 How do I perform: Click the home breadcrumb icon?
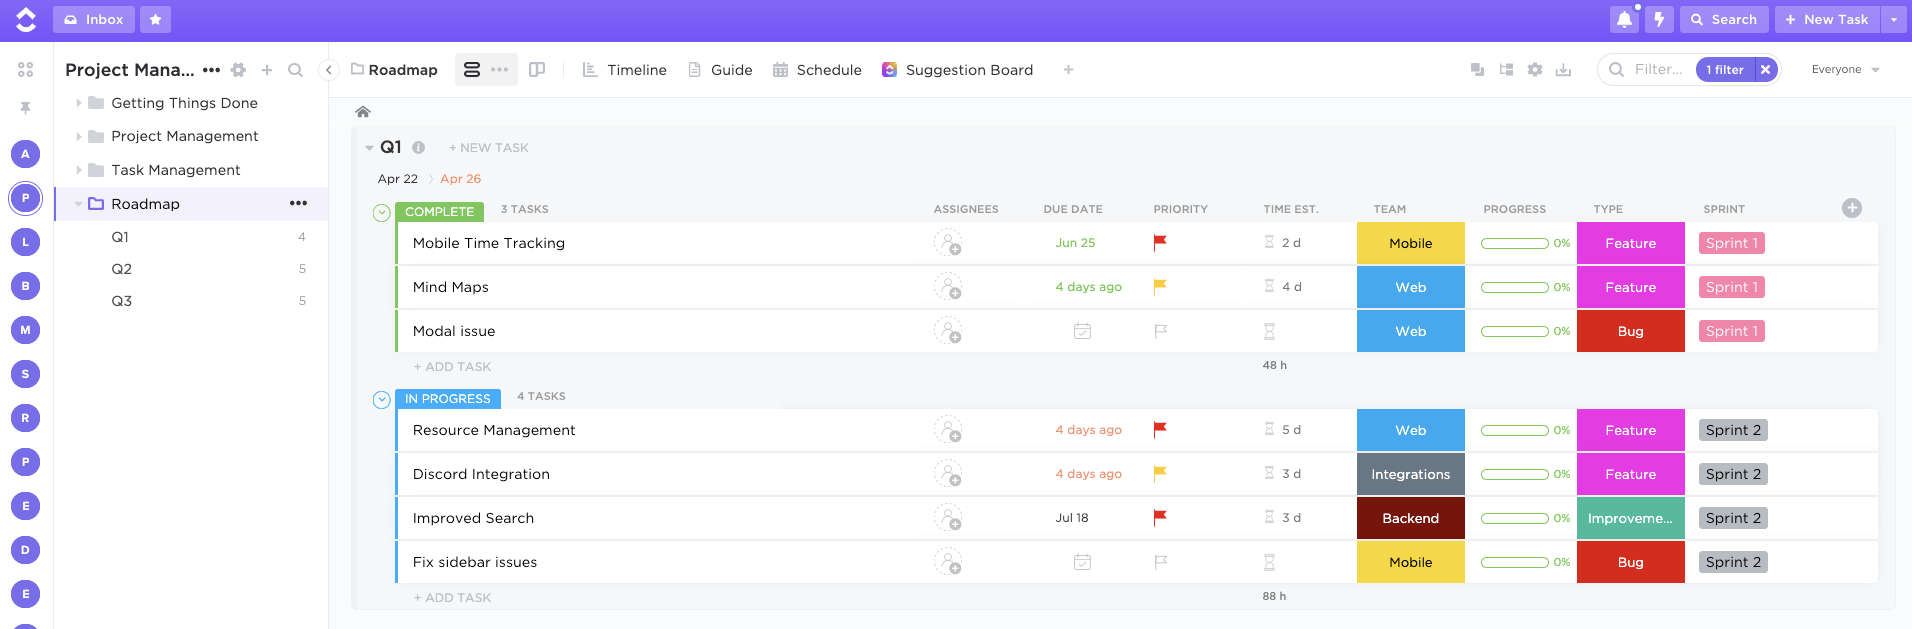tap(363, 112)
